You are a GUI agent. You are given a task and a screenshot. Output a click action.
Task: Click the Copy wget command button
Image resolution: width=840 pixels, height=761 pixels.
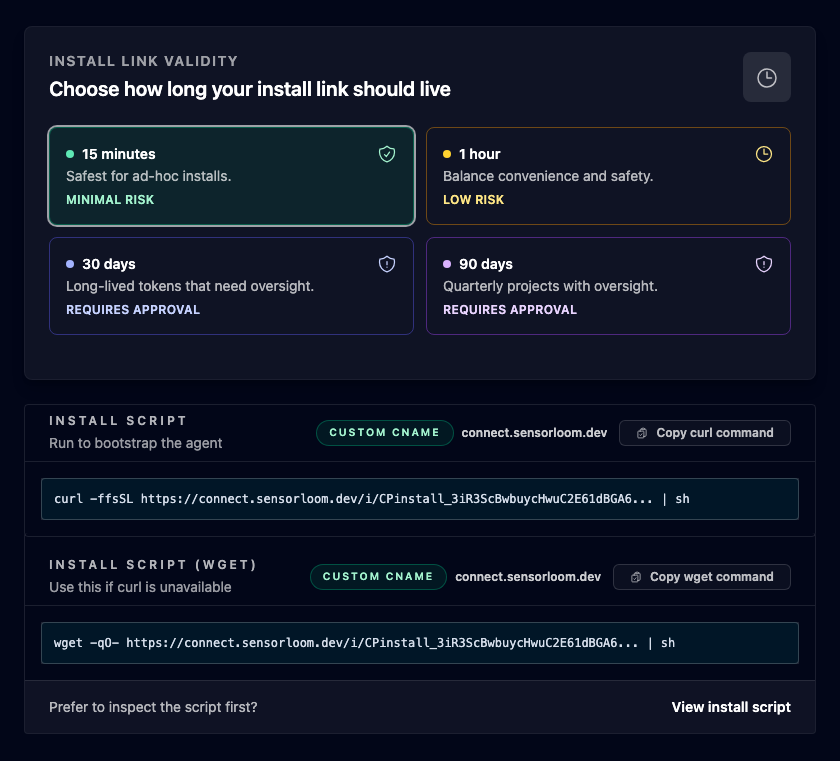click(x=701, y=577)
